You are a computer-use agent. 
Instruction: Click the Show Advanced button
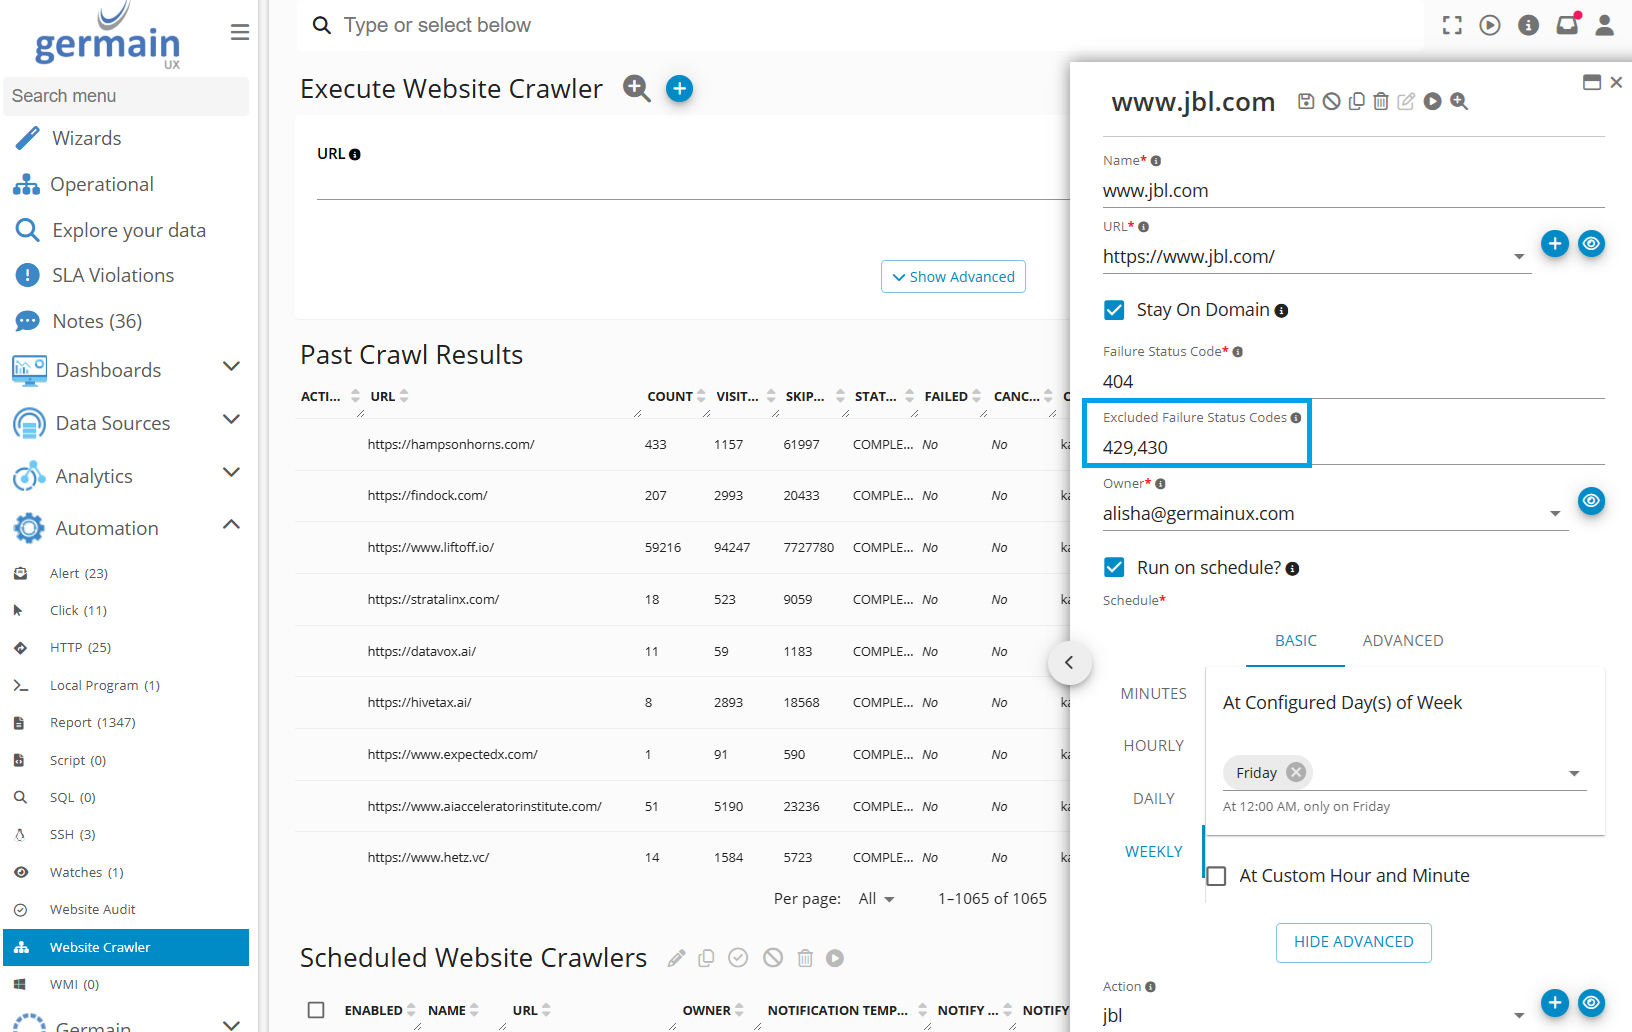tap(953, 277)
